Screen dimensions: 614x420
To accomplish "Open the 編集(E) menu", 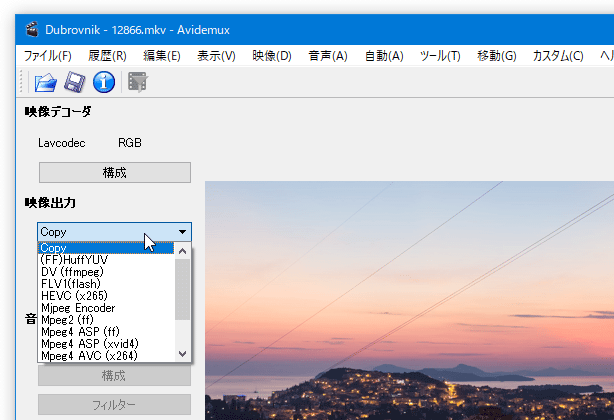I will pos(162,56).
